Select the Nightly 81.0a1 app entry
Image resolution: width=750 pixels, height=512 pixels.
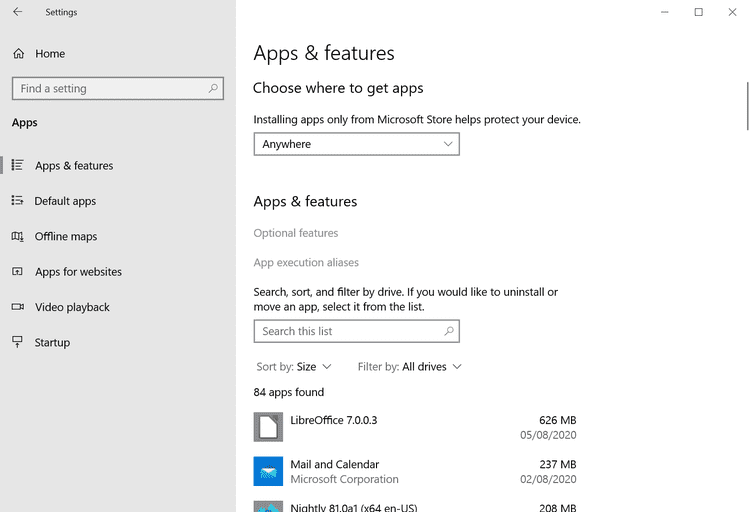[x=415, y=506]
